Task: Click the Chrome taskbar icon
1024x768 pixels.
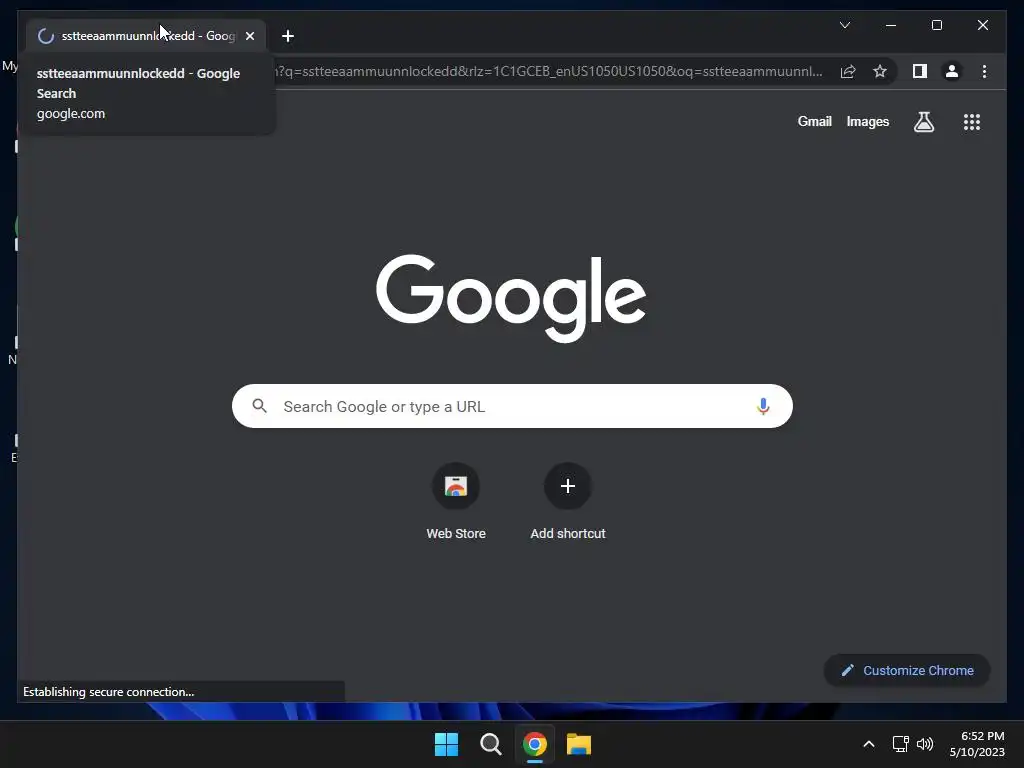Action: (534, 744)
